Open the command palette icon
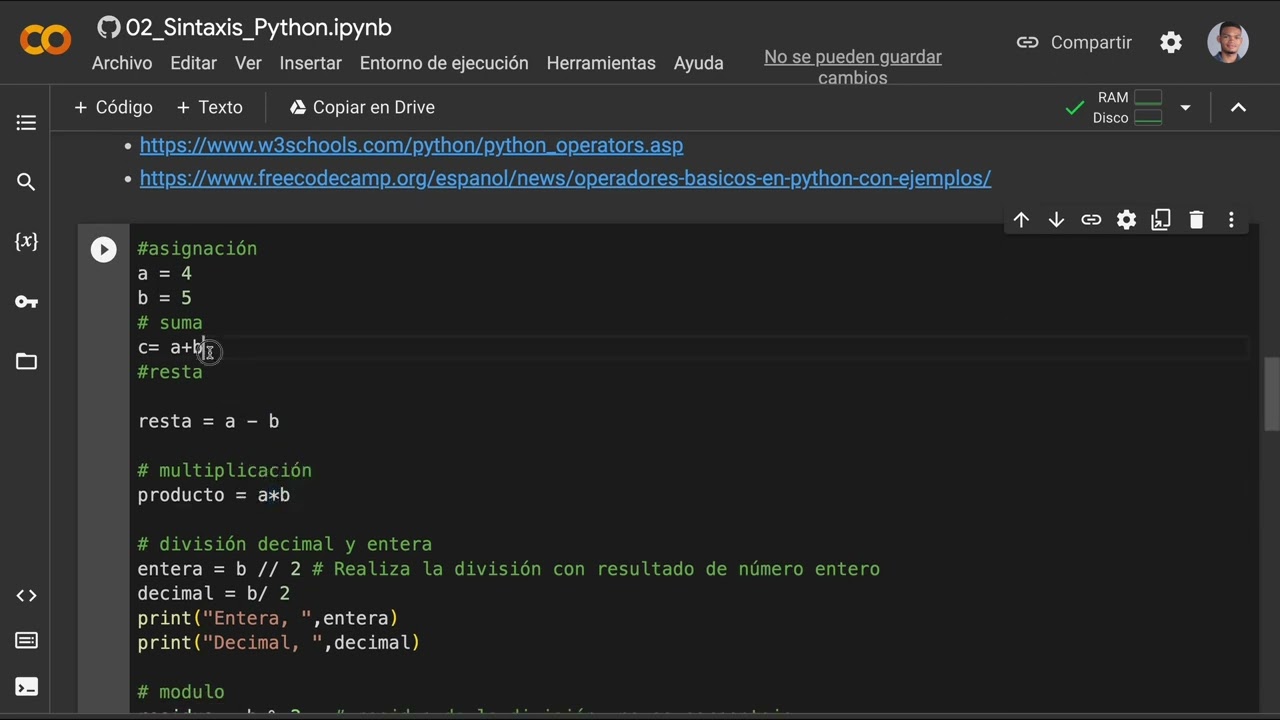 [x=26, y=640]
